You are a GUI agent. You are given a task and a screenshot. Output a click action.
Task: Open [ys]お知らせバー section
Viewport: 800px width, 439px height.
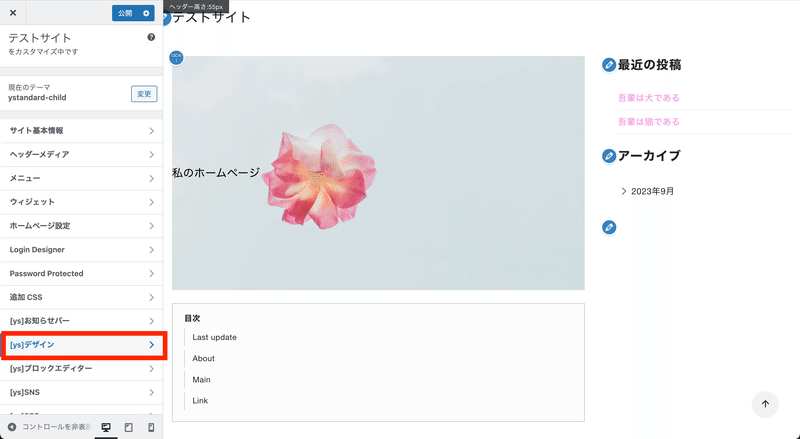coord(82,321)
